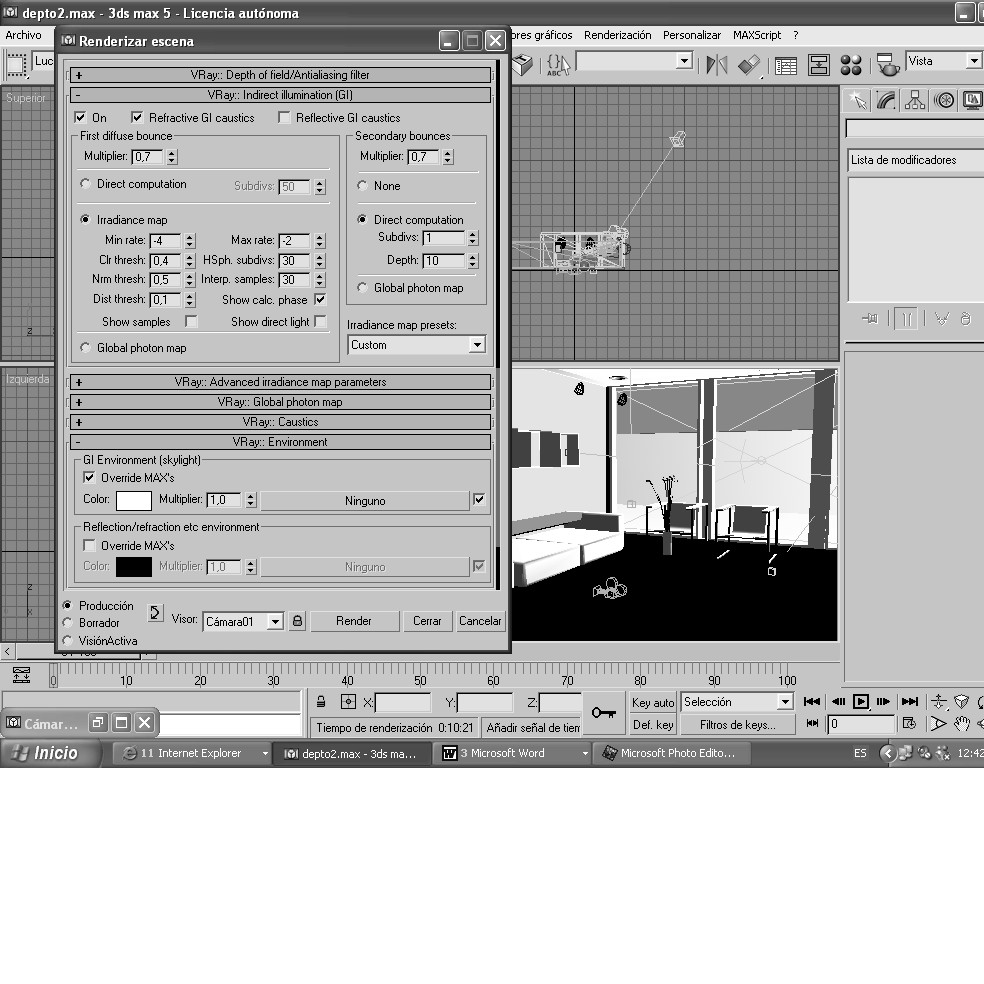
Task: Switch to the Hierarchy command panel tab
Action: click(914, 100)
